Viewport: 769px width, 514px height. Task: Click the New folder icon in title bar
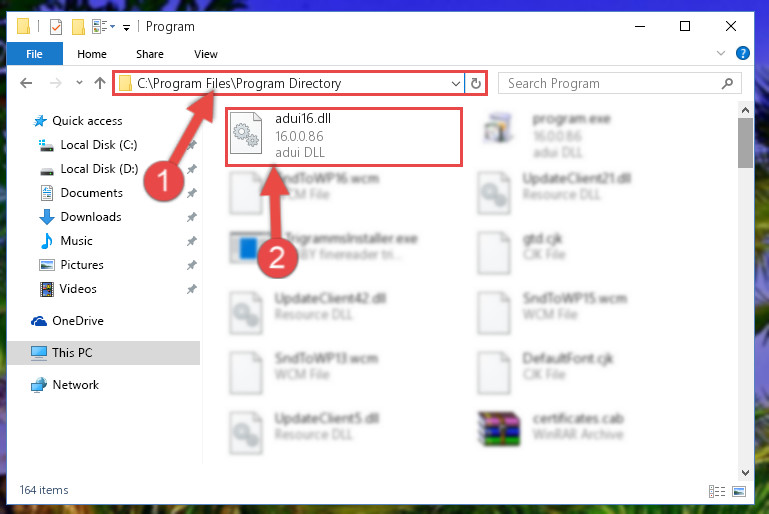tap(78, 26)
